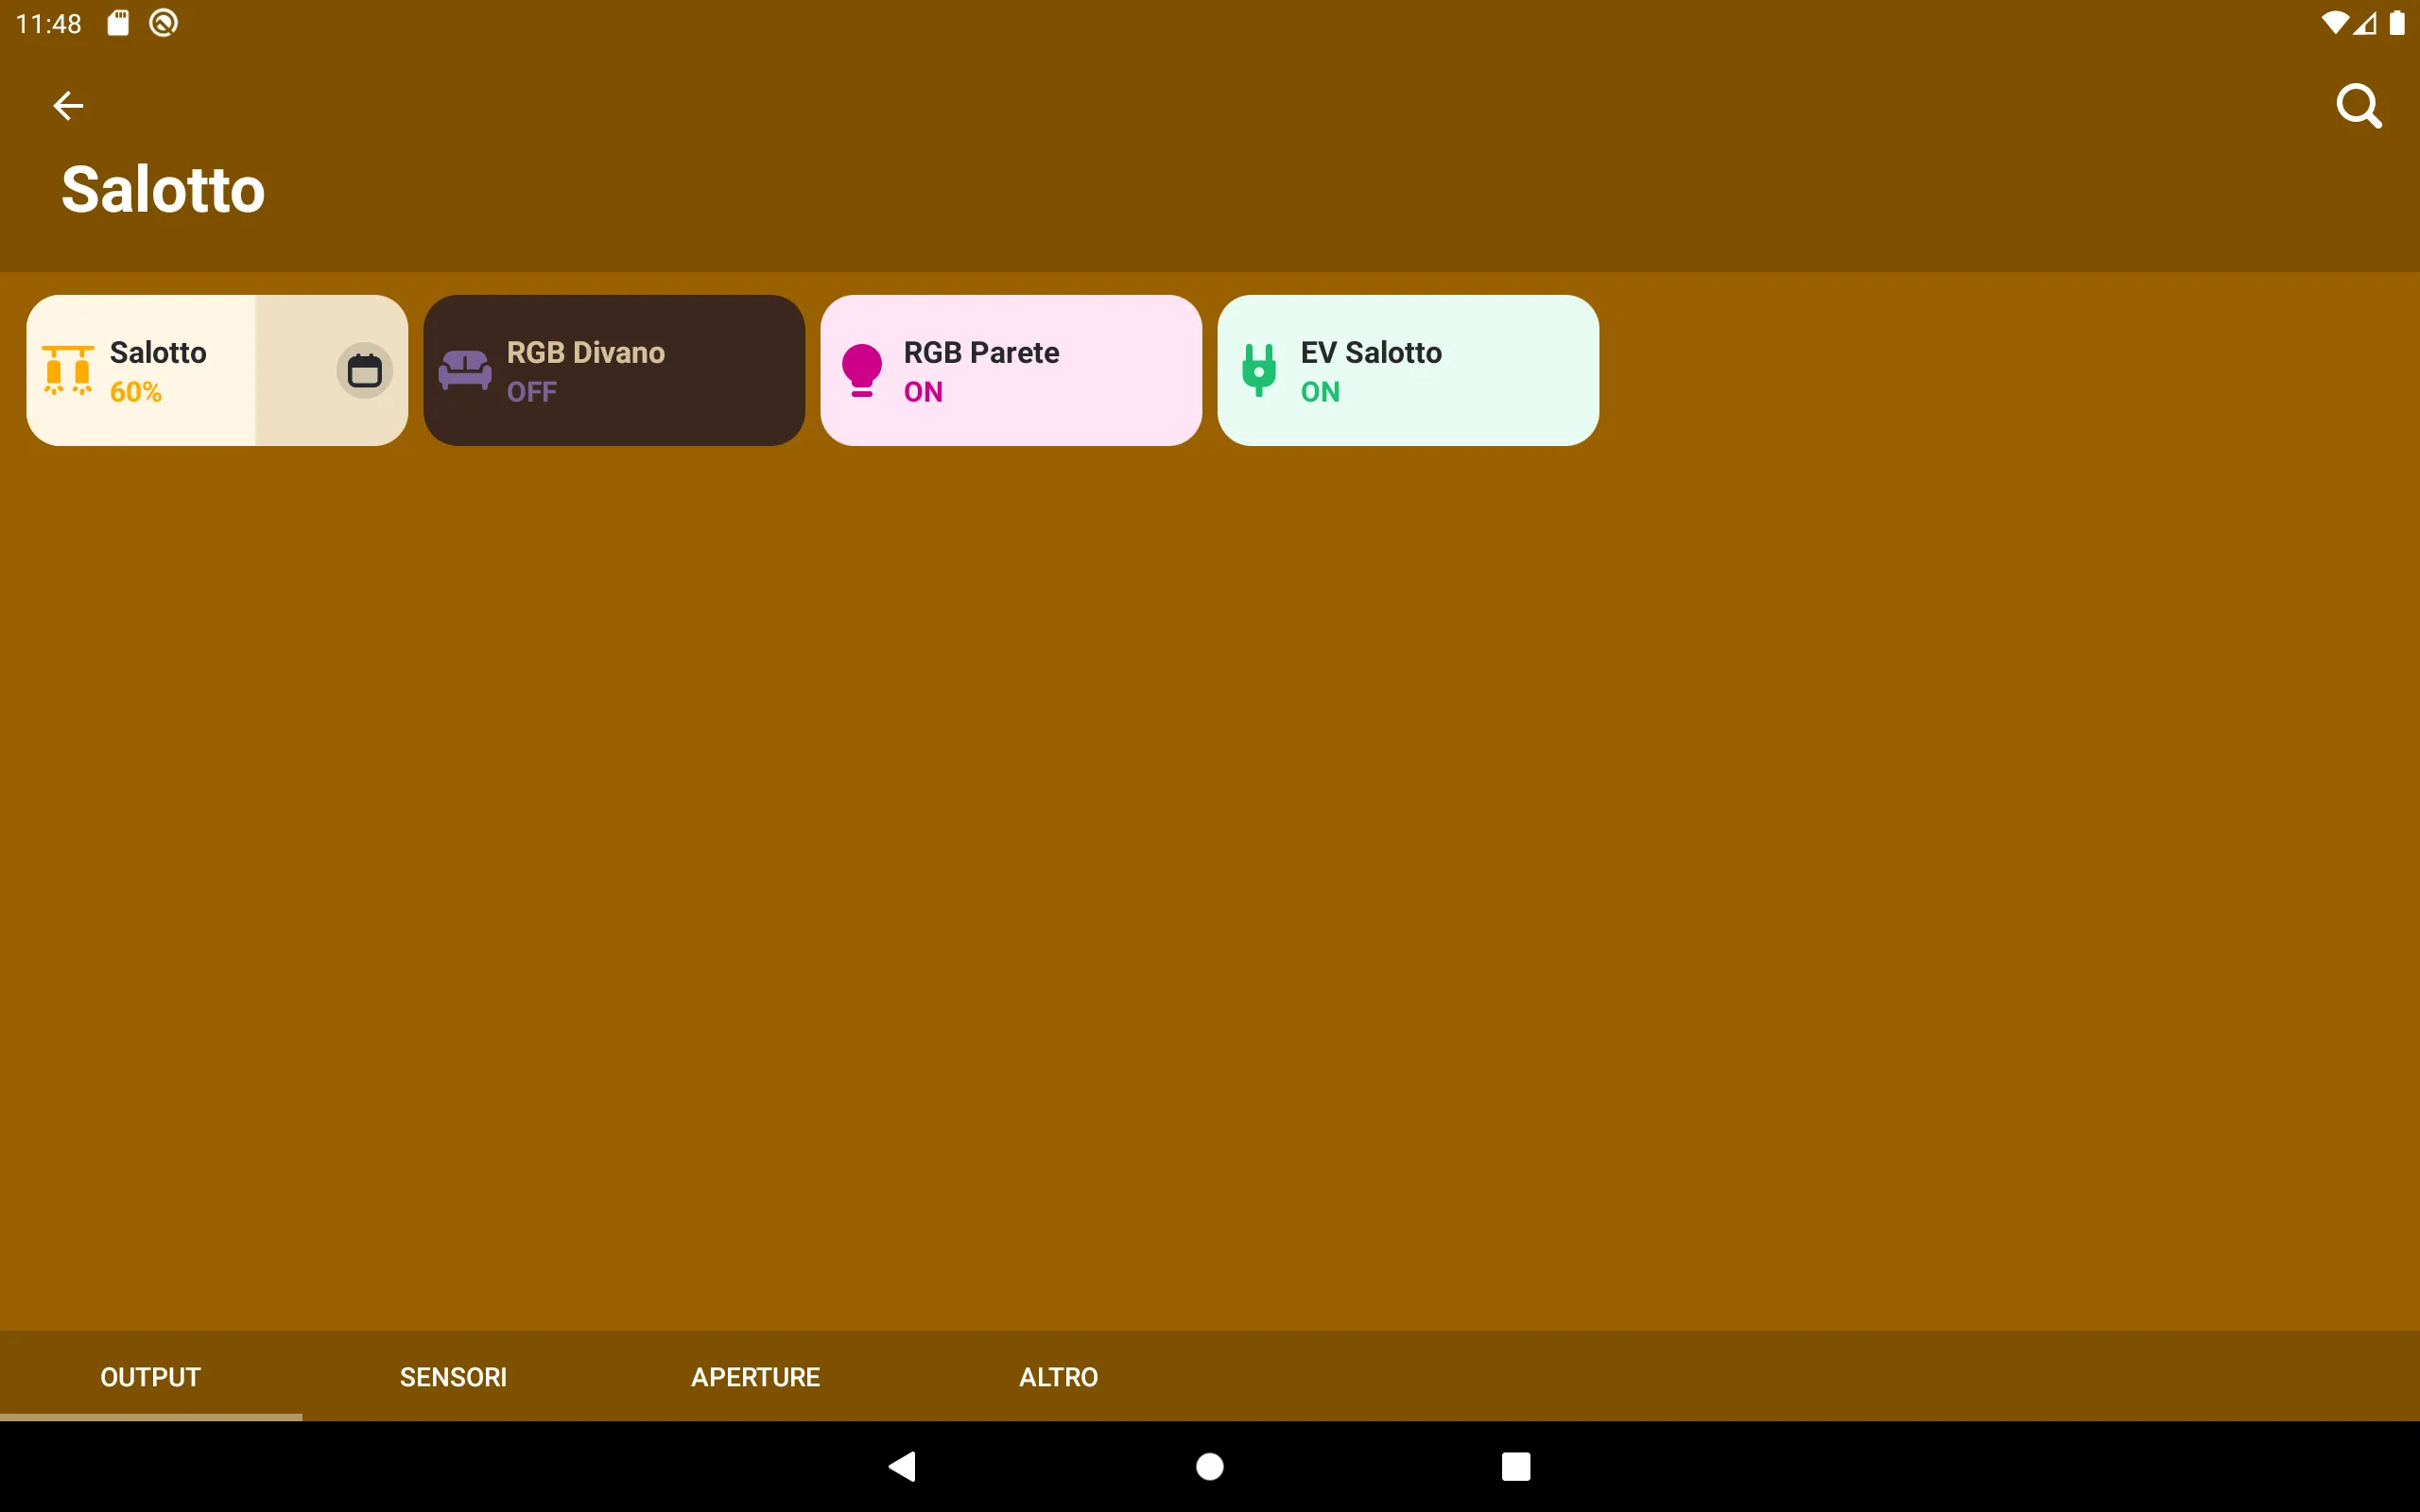Select the SENSORI tab
Screen dimensions: 2420x1512
(x=453, y=1376)
